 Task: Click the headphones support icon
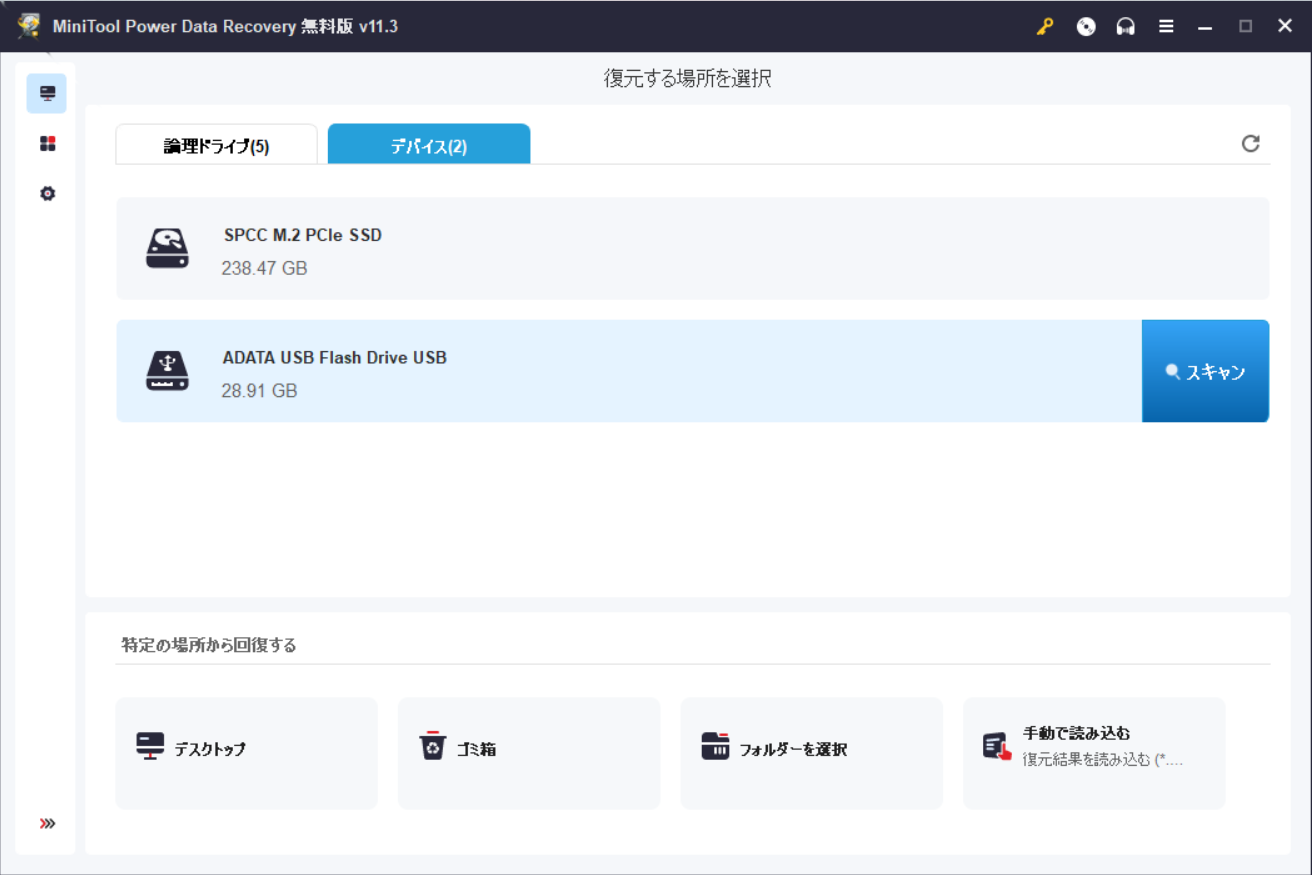1126,27
